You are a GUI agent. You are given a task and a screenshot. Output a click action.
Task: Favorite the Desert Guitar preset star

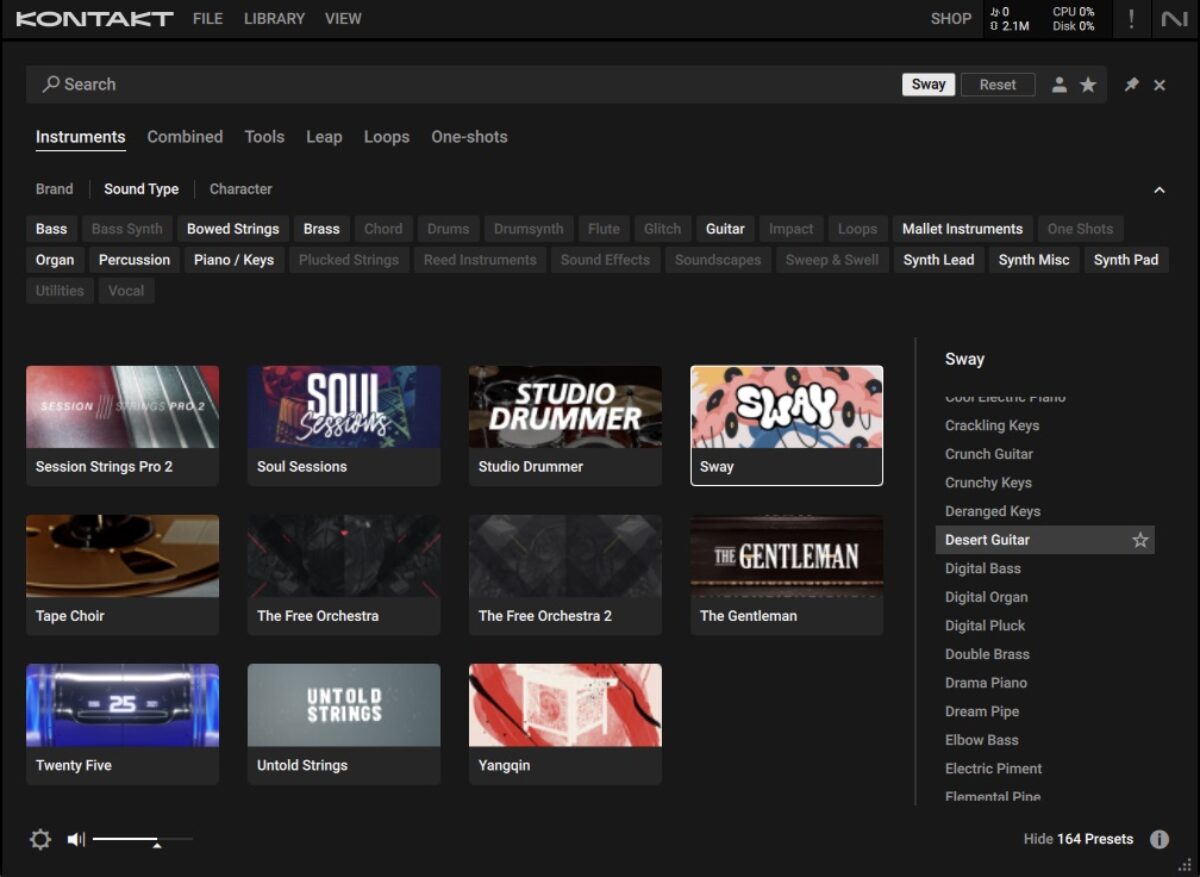pyautogui.click(x=1140, y=540)
